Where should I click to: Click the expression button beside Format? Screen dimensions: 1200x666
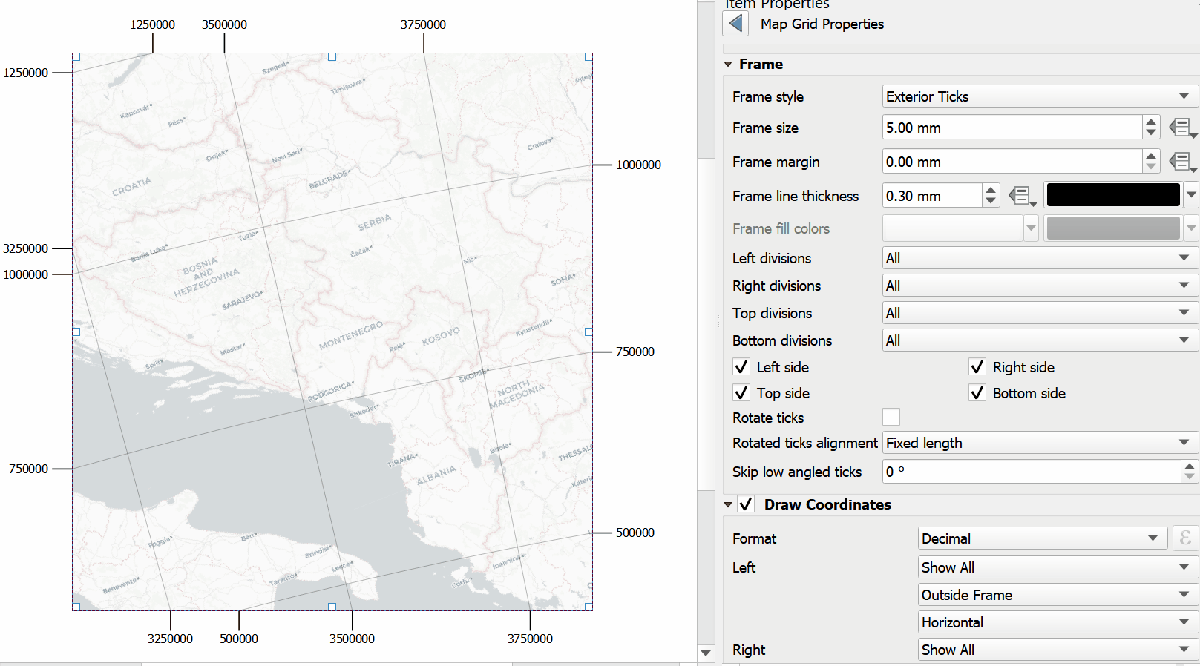coord(1183,538)
